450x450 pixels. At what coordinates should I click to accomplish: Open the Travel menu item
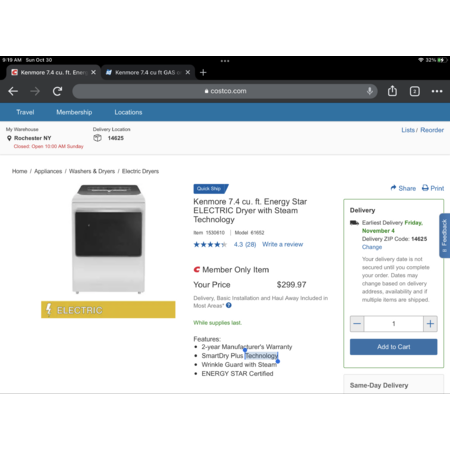(25, 112)
